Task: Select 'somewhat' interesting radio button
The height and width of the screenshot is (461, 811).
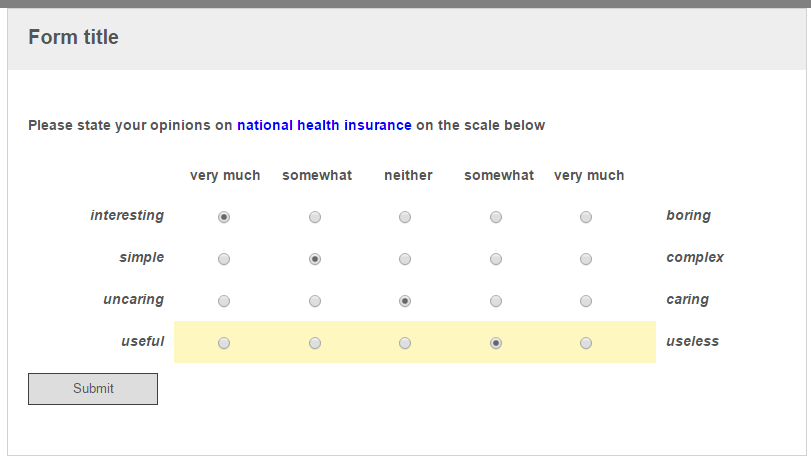Action: pos(315,217)
